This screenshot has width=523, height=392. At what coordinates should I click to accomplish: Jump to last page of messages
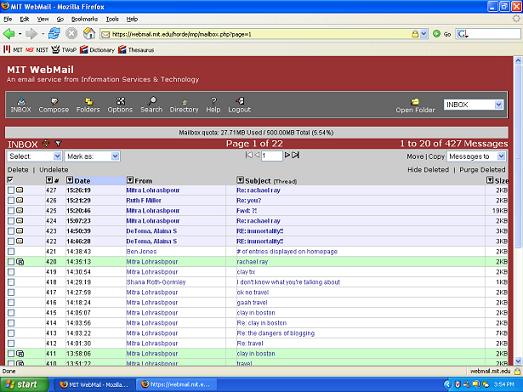[x=296, y=155]
